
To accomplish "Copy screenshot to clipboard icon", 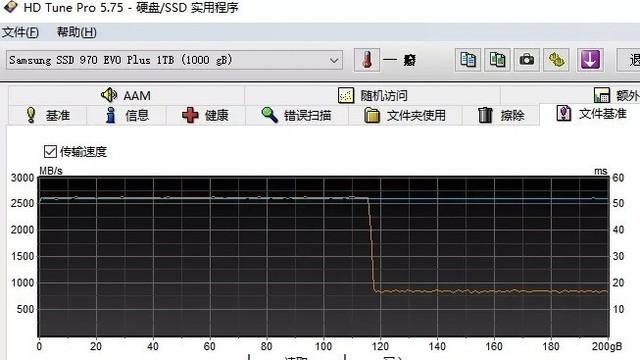I will point(497,60).
